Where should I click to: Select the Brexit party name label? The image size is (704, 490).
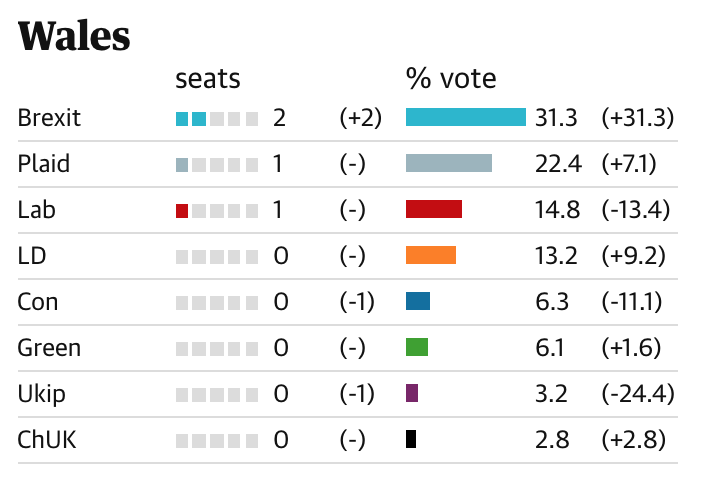pyautogui.click(x=49, y=118)
